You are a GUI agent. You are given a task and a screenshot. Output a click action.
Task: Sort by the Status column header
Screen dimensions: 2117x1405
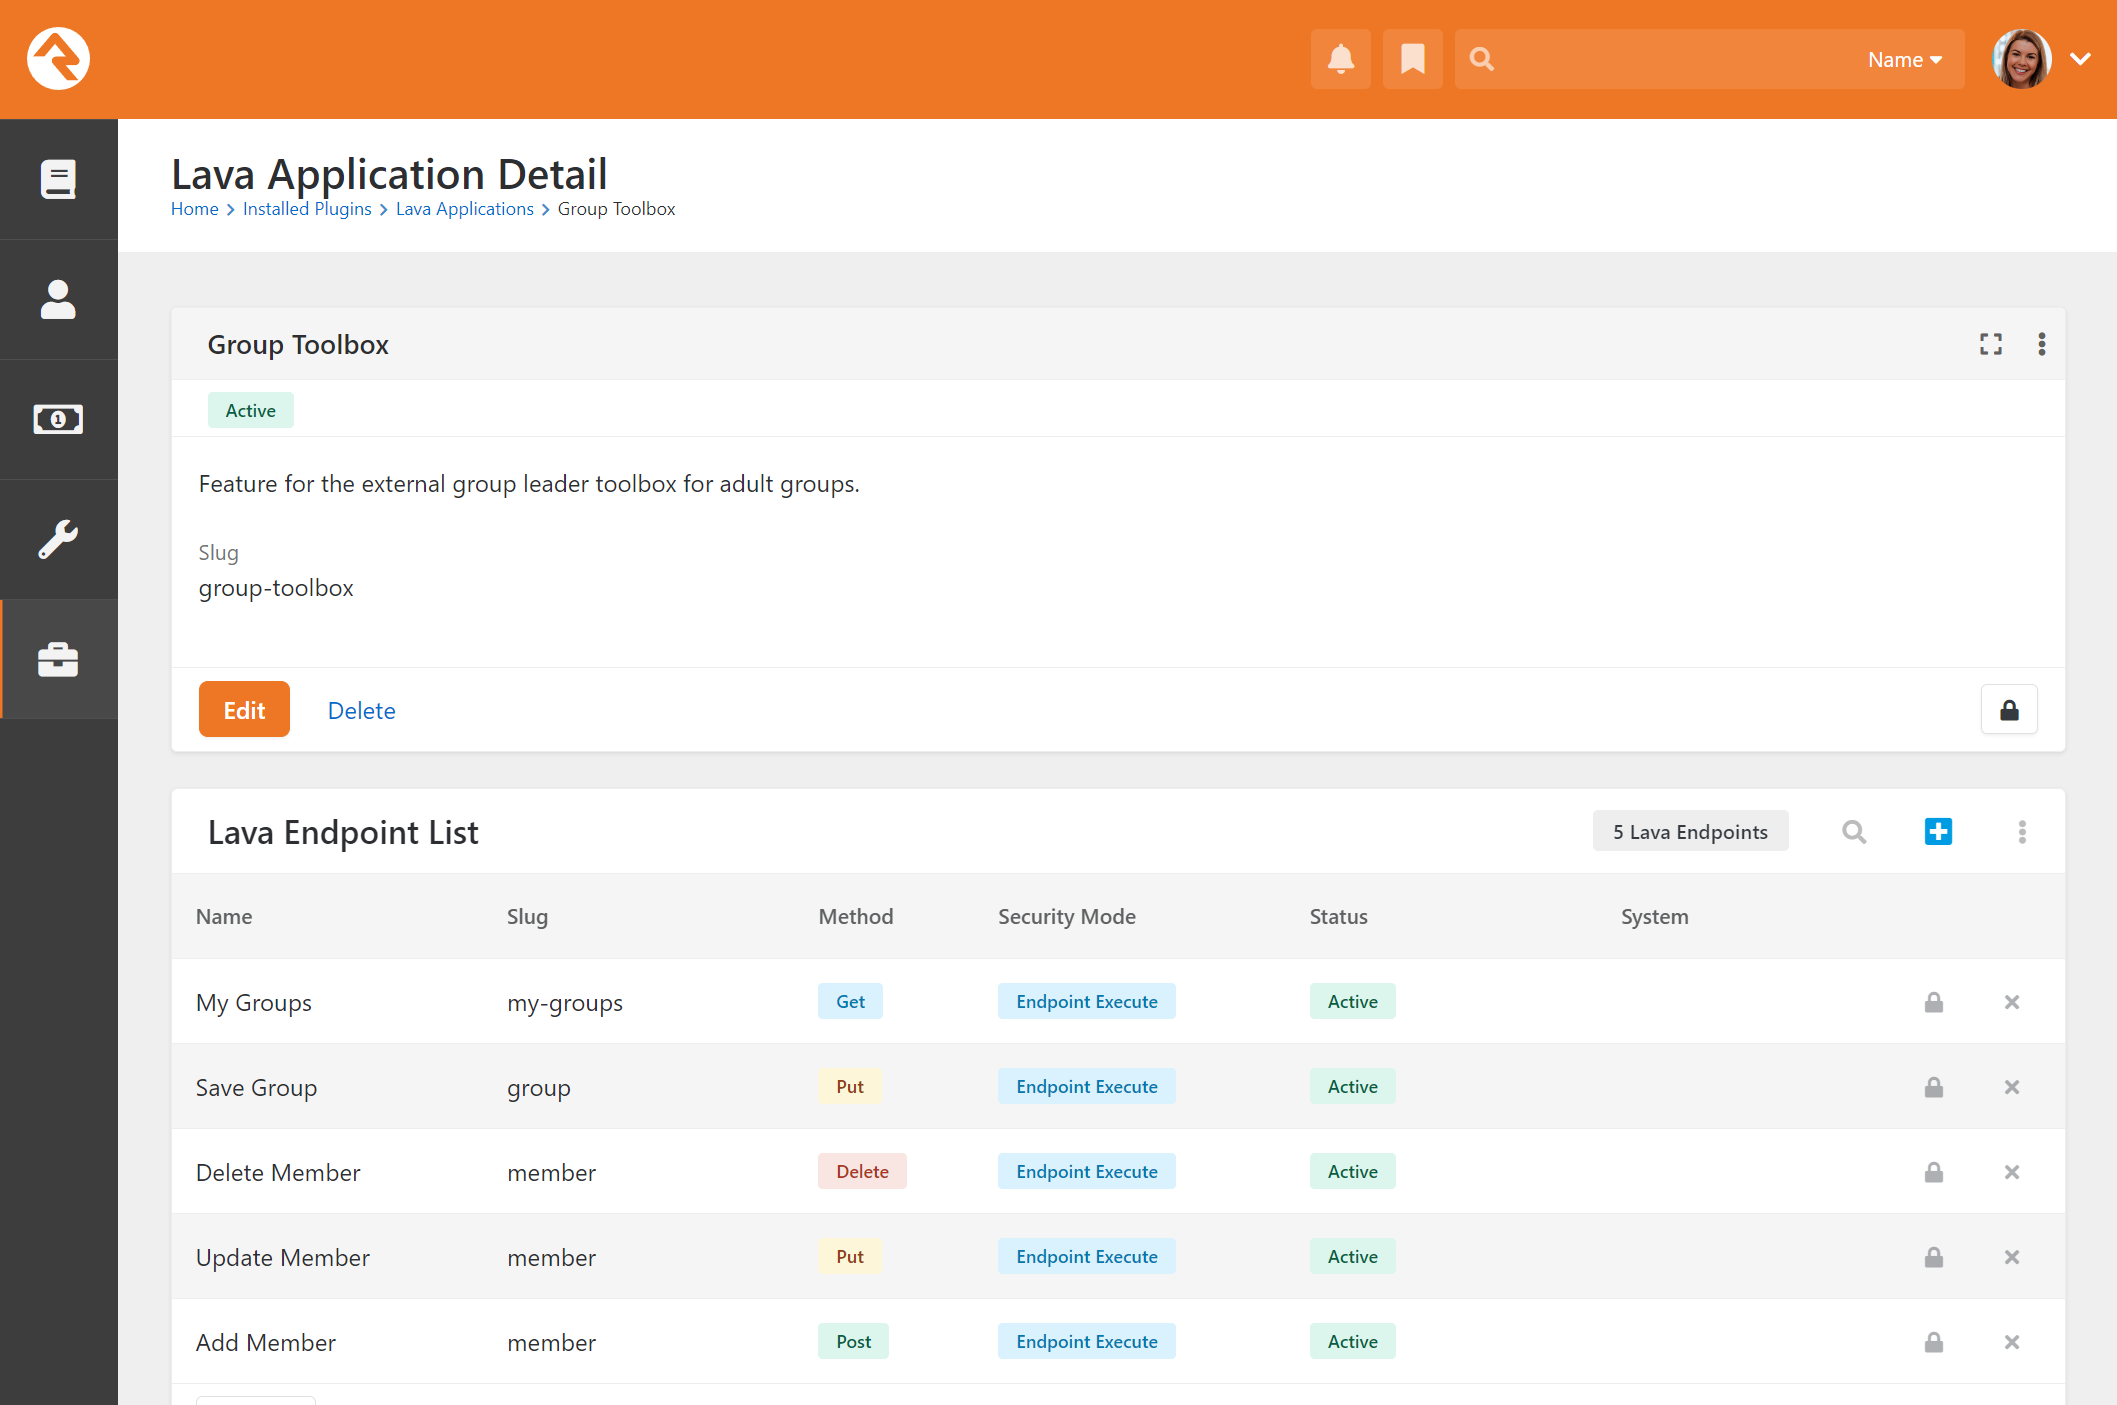coord(1338,916)
